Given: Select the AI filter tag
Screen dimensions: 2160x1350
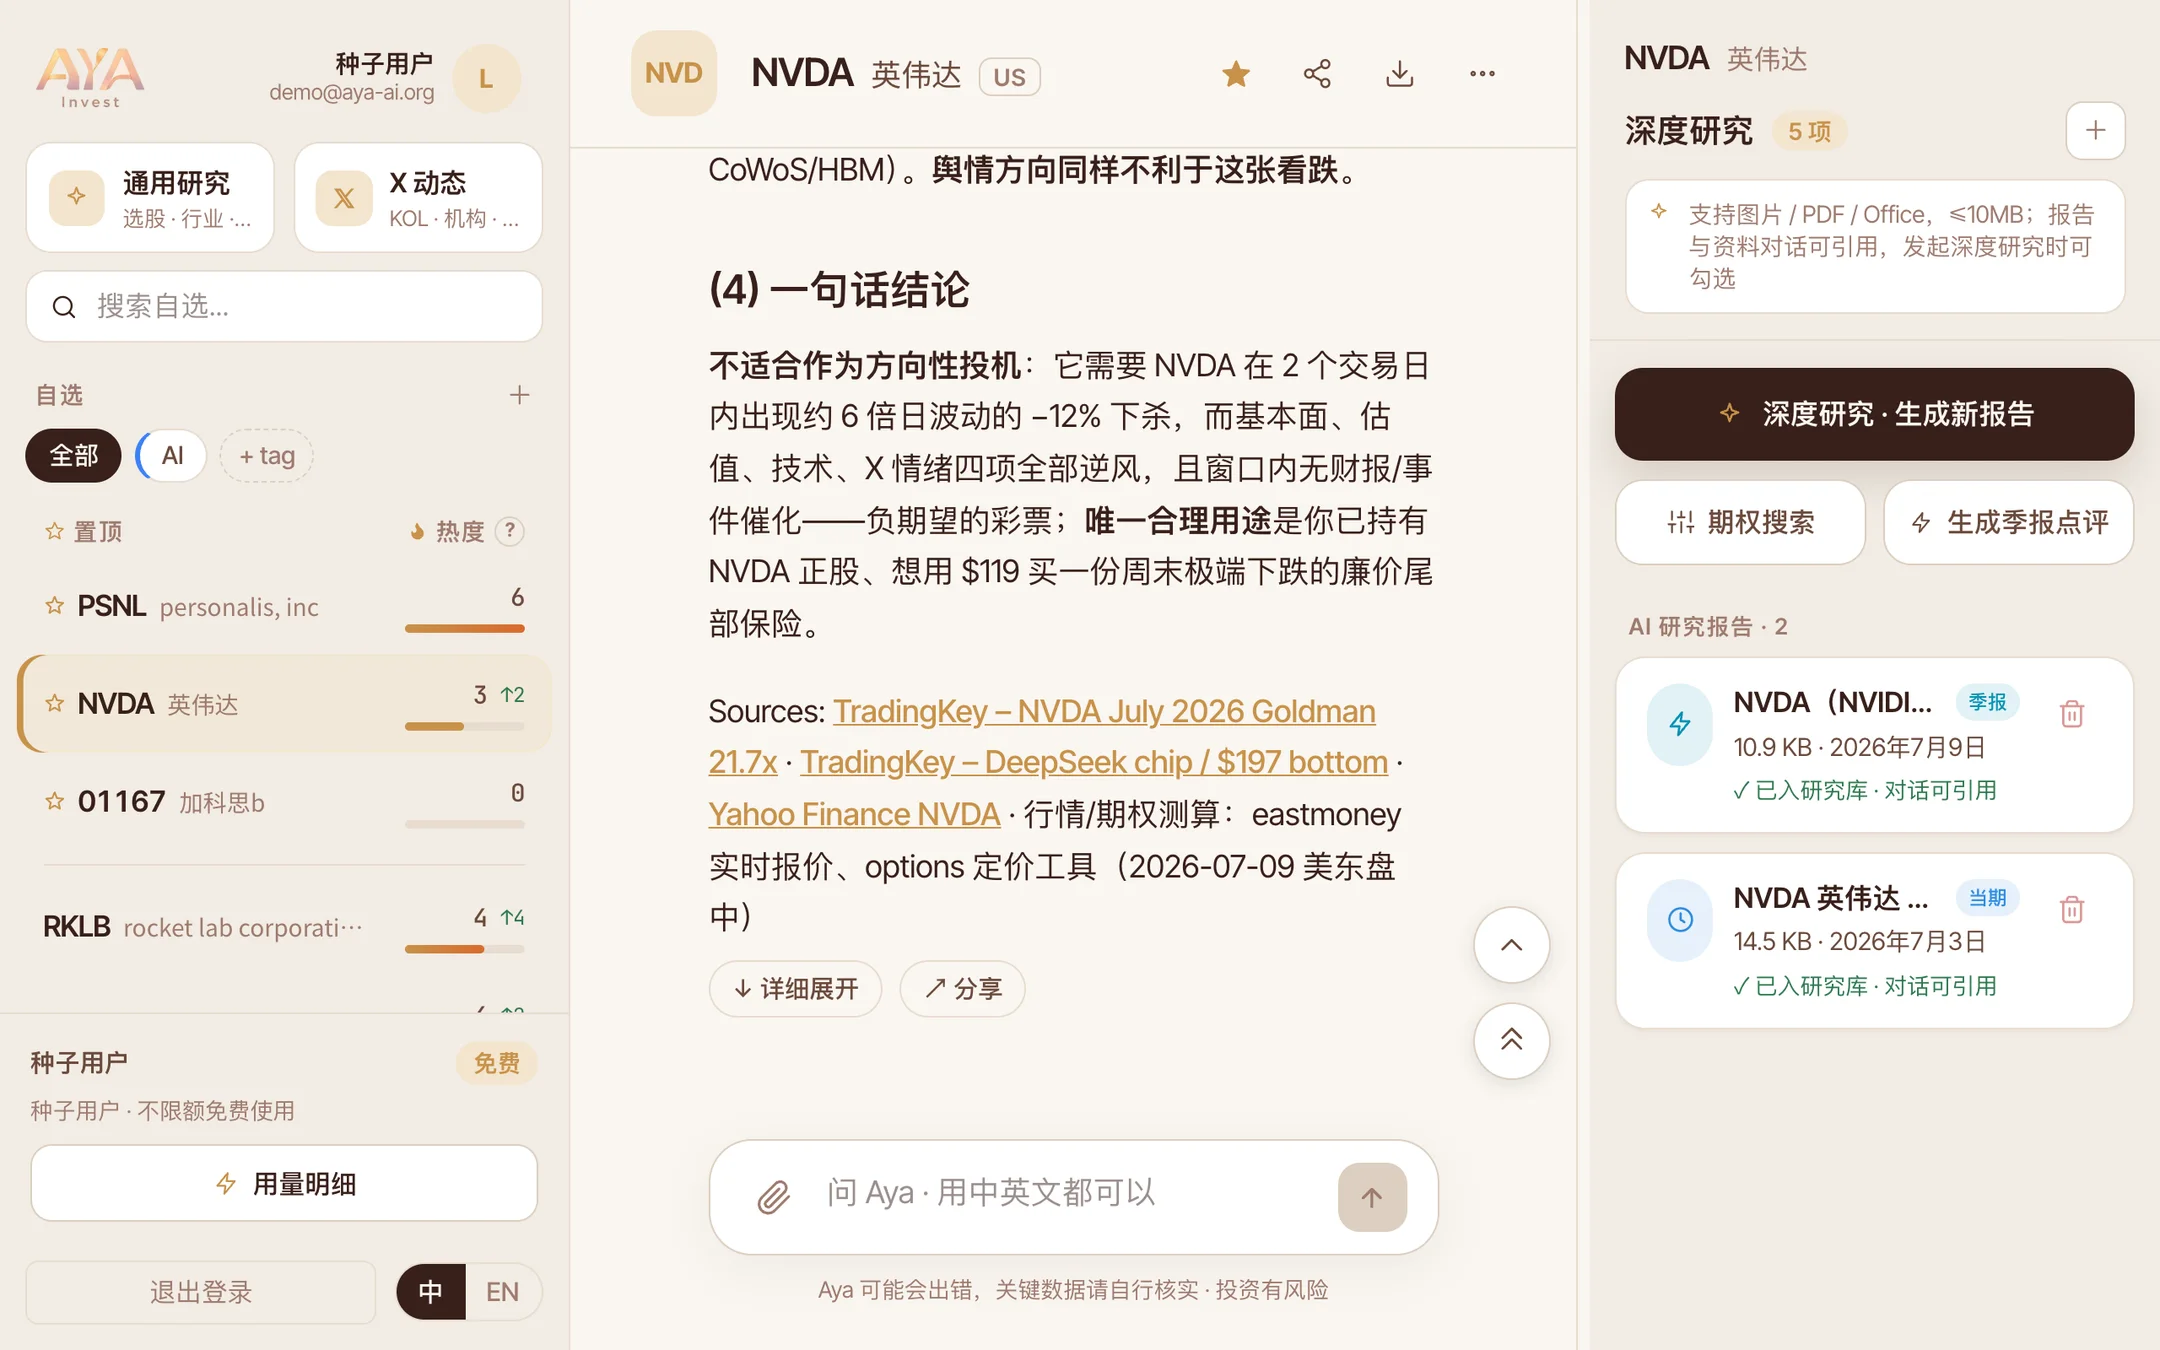Looking at the screenshot, I should (172, 456).
